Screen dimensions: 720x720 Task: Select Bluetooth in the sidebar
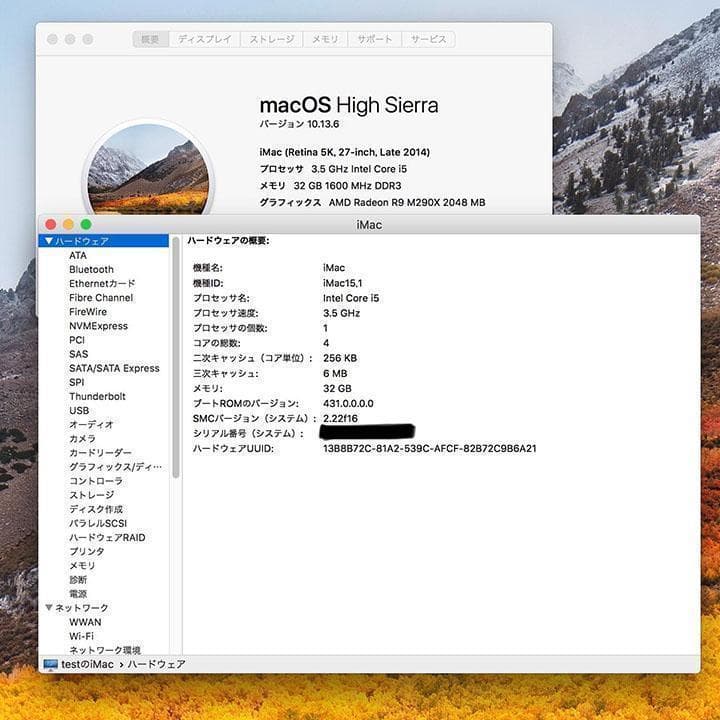[91, 270]
